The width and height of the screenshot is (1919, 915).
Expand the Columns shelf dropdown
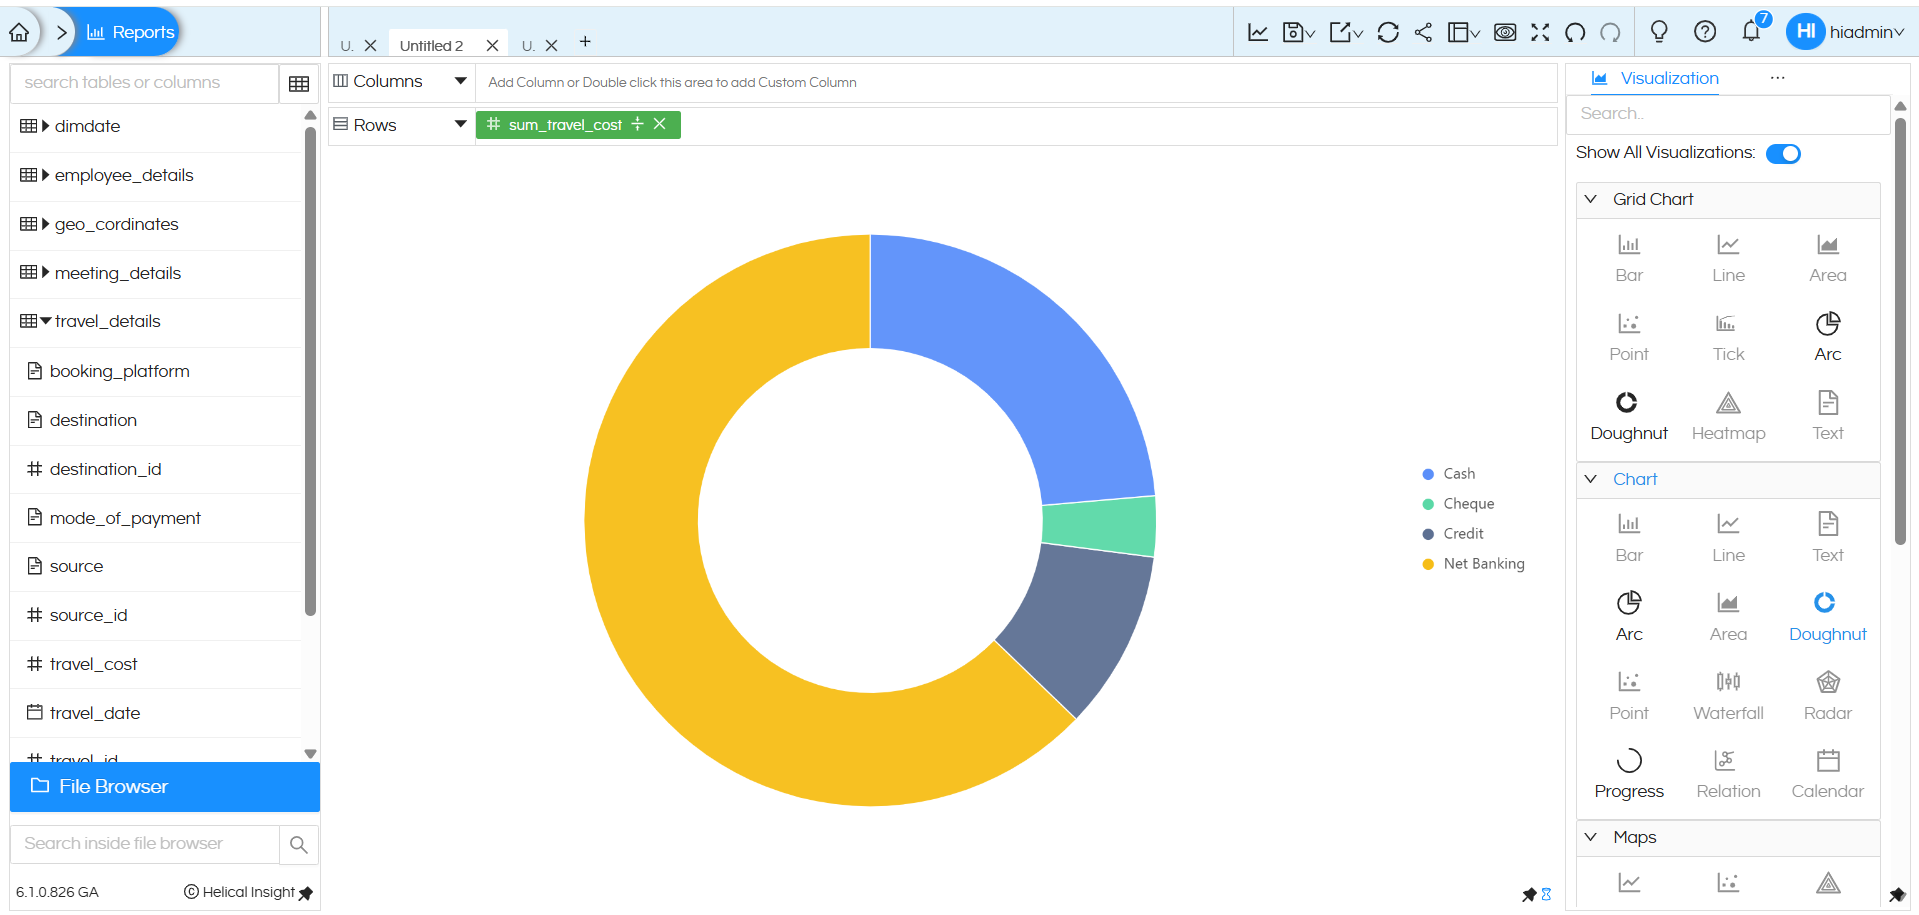click(460, 81)
